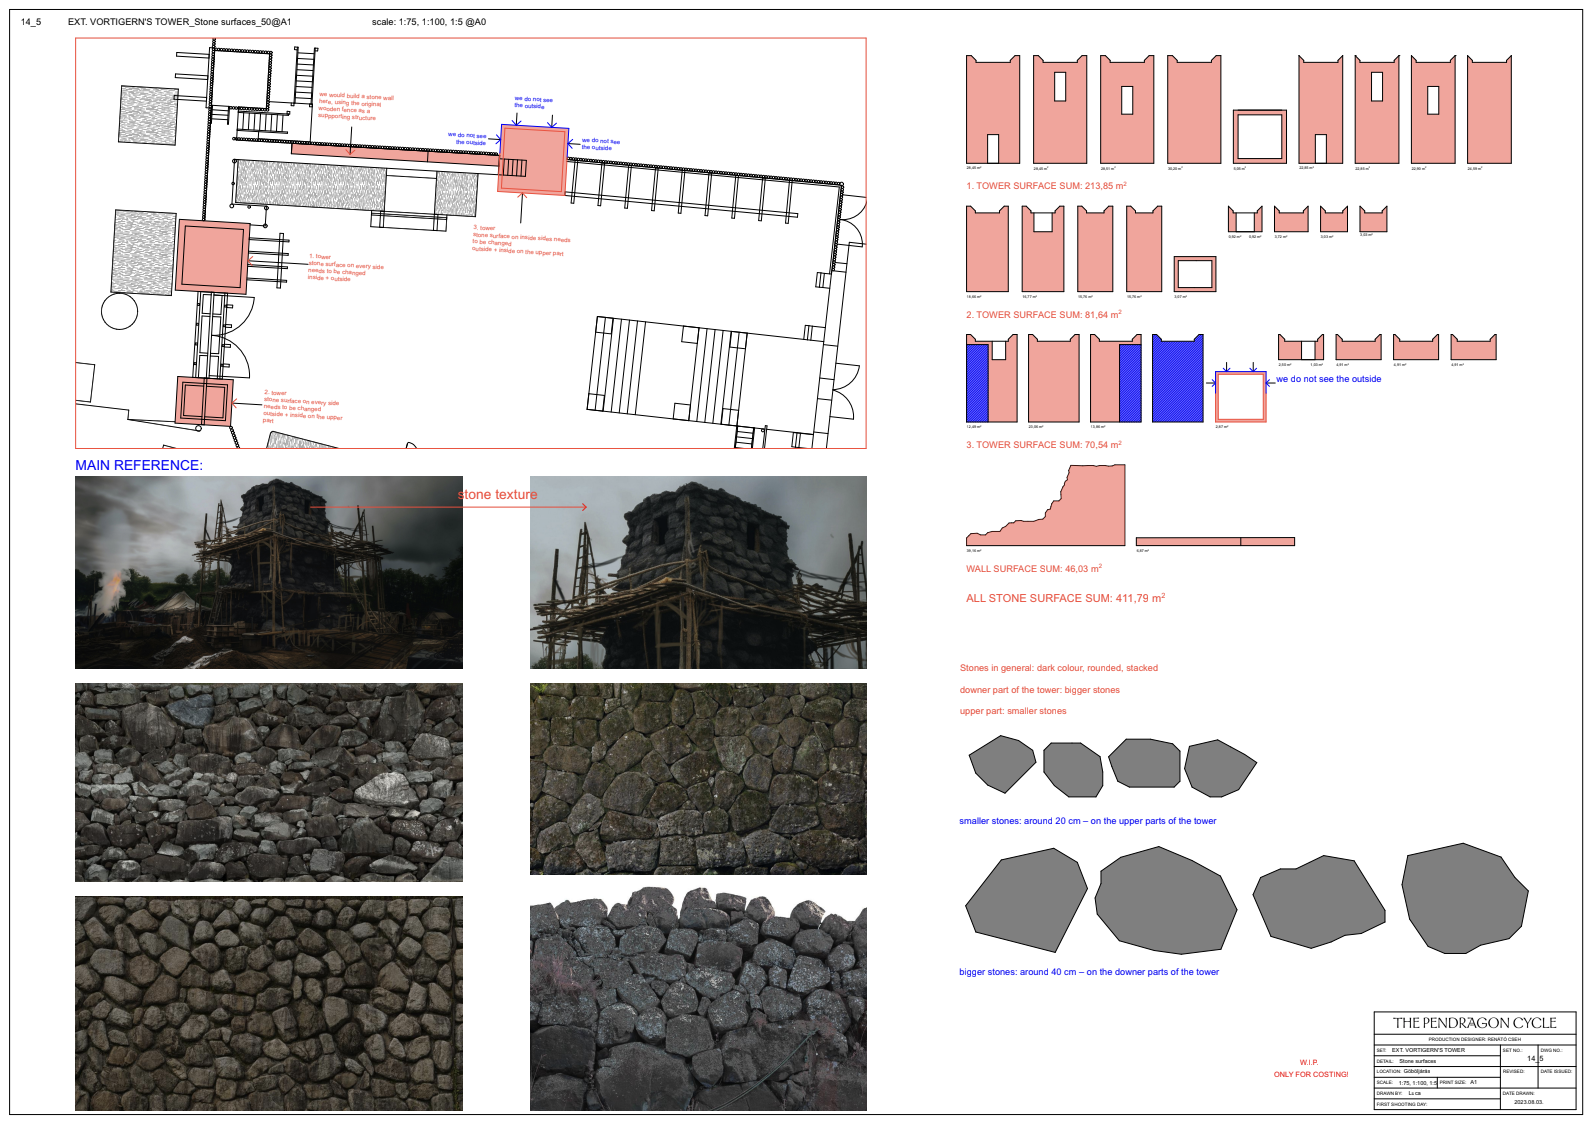Open the tower reference photo with smoke at left
Image resolution: width=1596 pixels, height=1128 pixels.
click(x=269, y=572)
